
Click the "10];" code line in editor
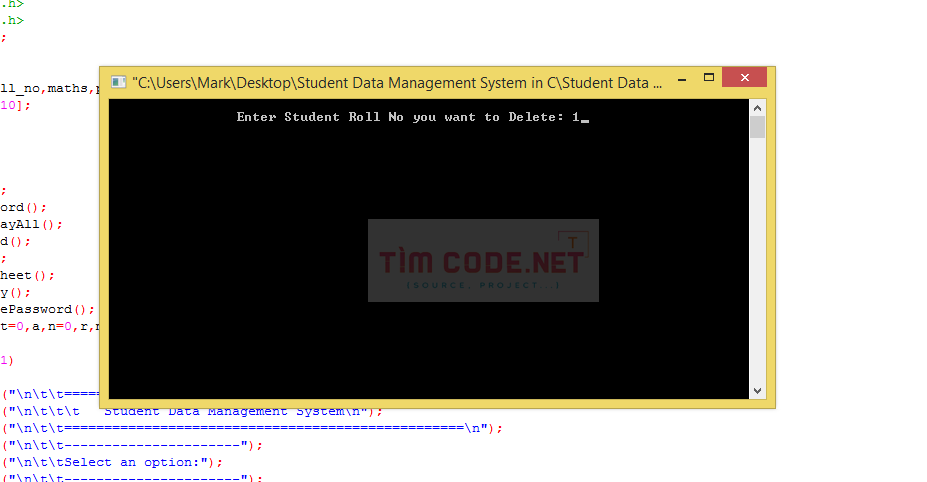pos(15,105)
